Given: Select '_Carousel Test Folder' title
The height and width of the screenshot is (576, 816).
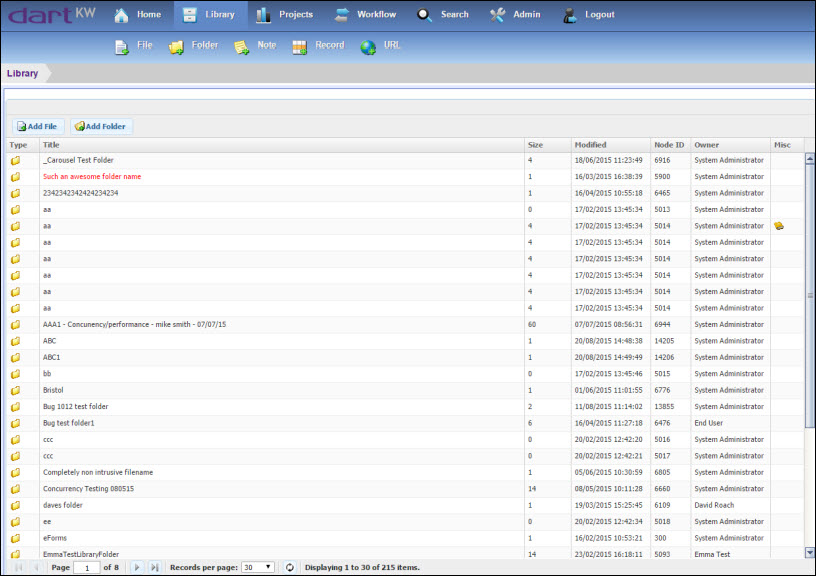Looking at the screenshot, I should pyautogui.click(x=78, y=160).
